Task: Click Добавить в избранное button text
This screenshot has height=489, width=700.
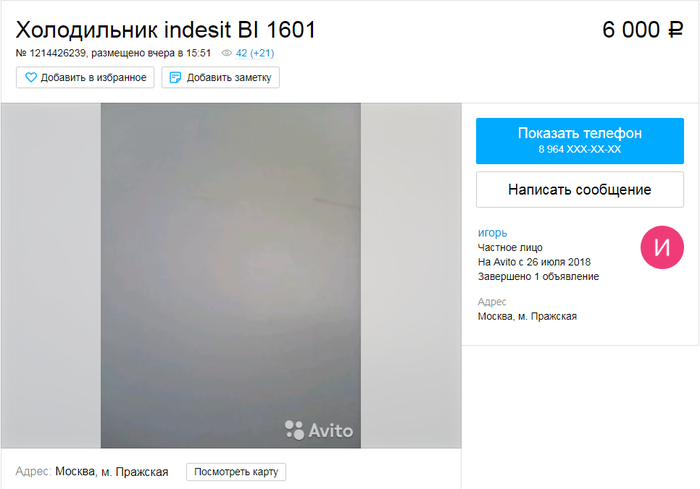Action: 93,78
